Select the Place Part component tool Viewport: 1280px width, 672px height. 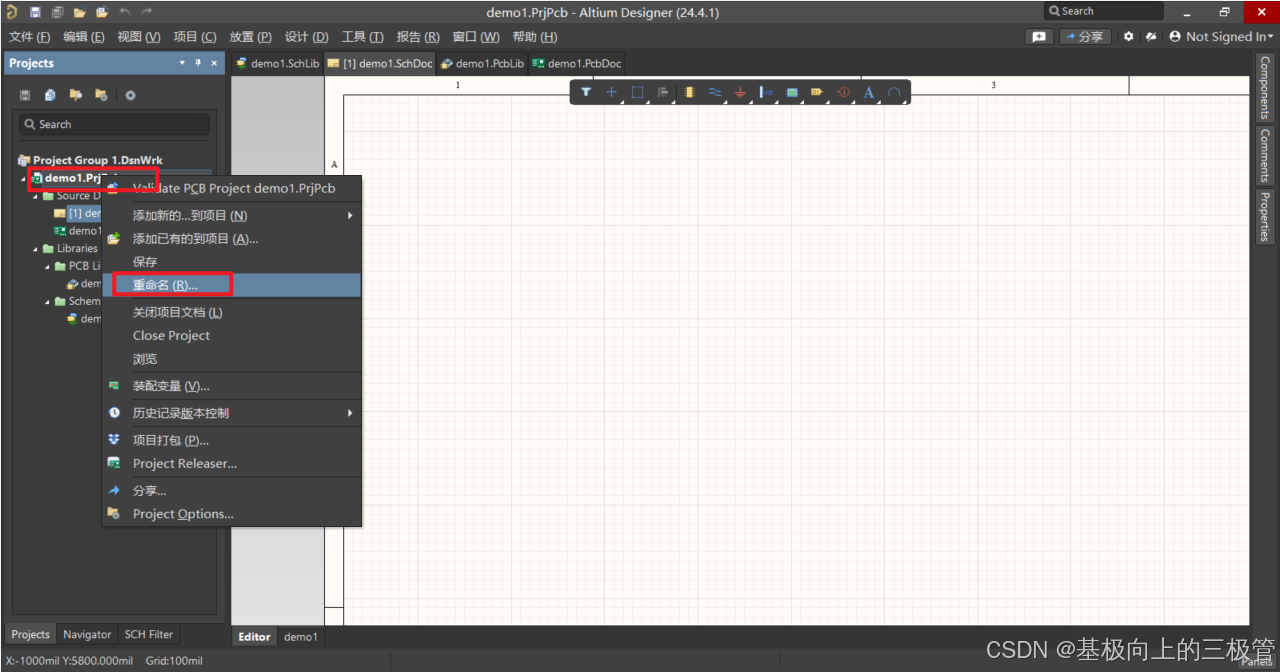(x=689, y=92)
